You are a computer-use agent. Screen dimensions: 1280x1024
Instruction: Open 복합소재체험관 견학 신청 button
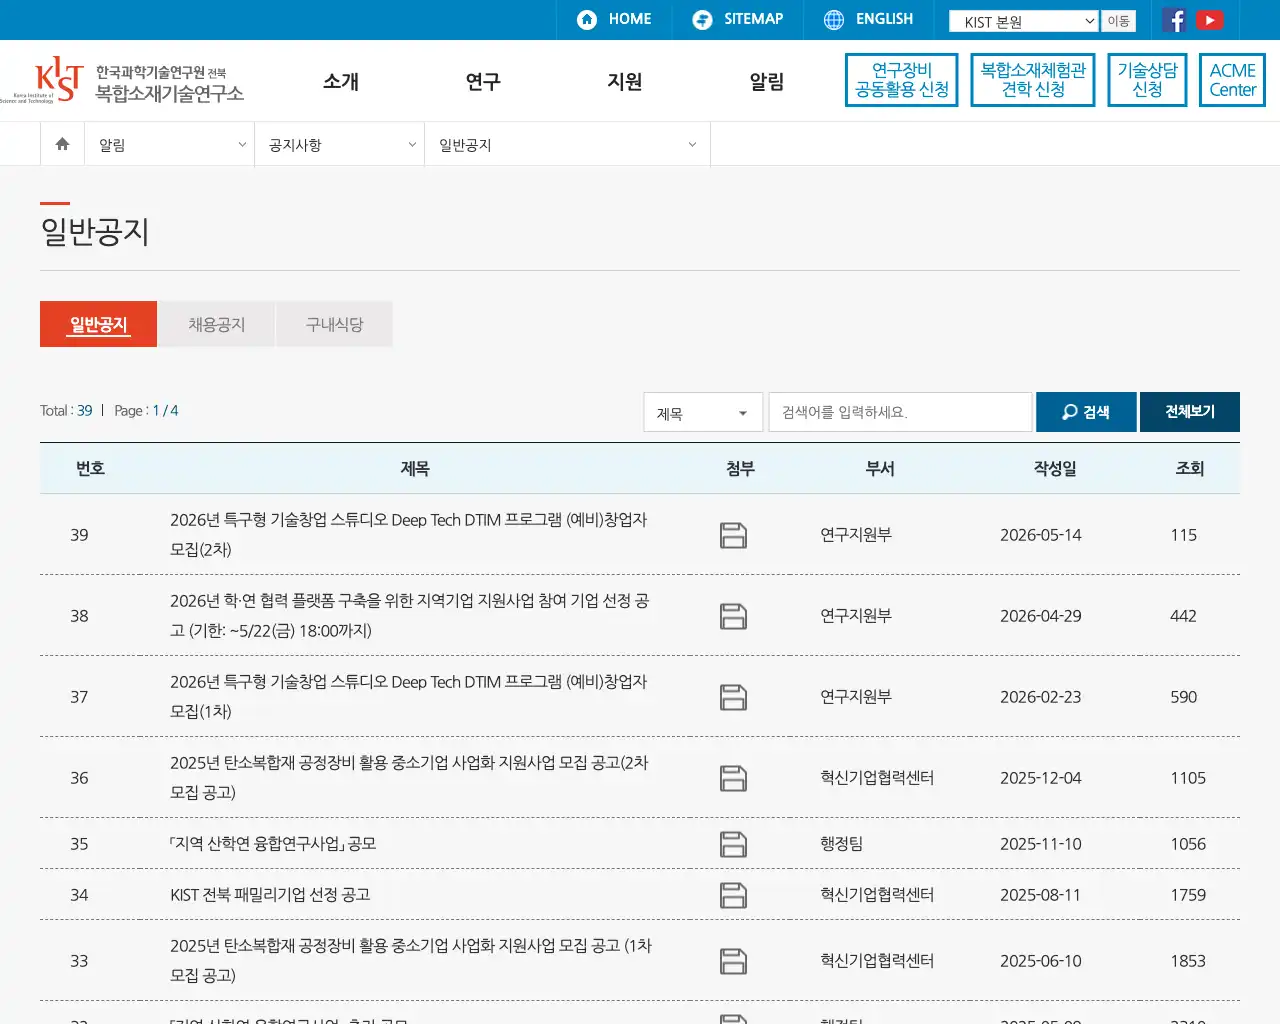click(x=1033, y=80)
